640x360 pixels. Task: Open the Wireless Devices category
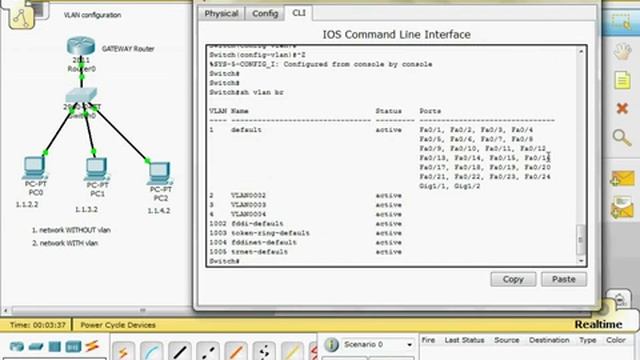point(73,347)
